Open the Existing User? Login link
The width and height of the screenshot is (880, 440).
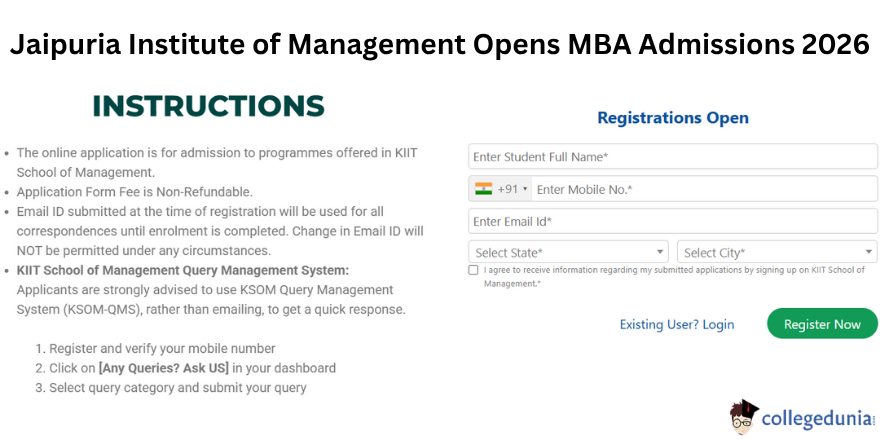pos(676,324)
